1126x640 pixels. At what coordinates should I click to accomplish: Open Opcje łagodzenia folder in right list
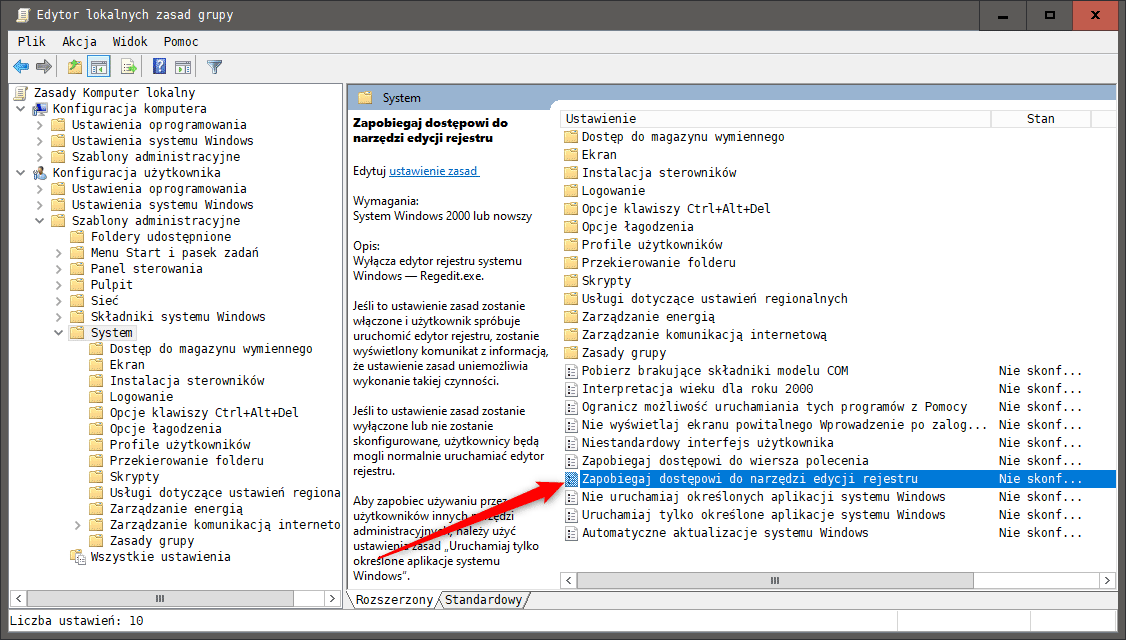pyautogui.click(x=638, y=227)
